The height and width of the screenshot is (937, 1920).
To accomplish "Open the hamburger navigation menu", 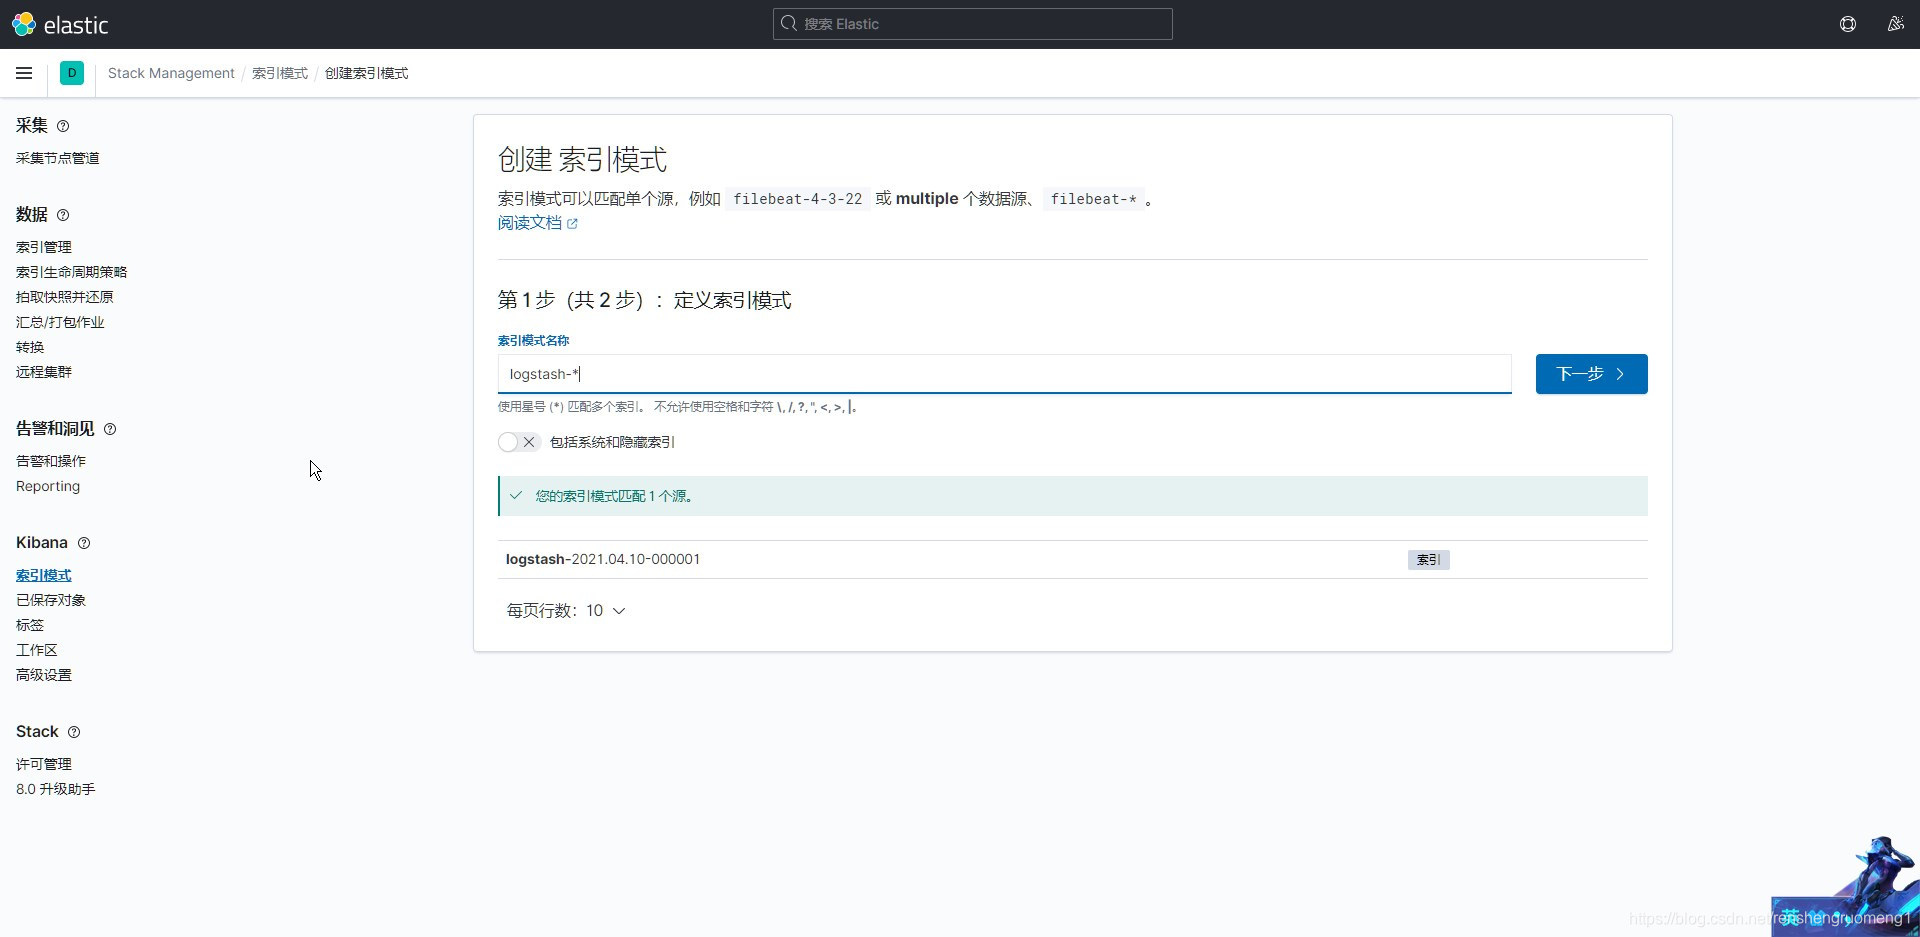I will (24, 73).
